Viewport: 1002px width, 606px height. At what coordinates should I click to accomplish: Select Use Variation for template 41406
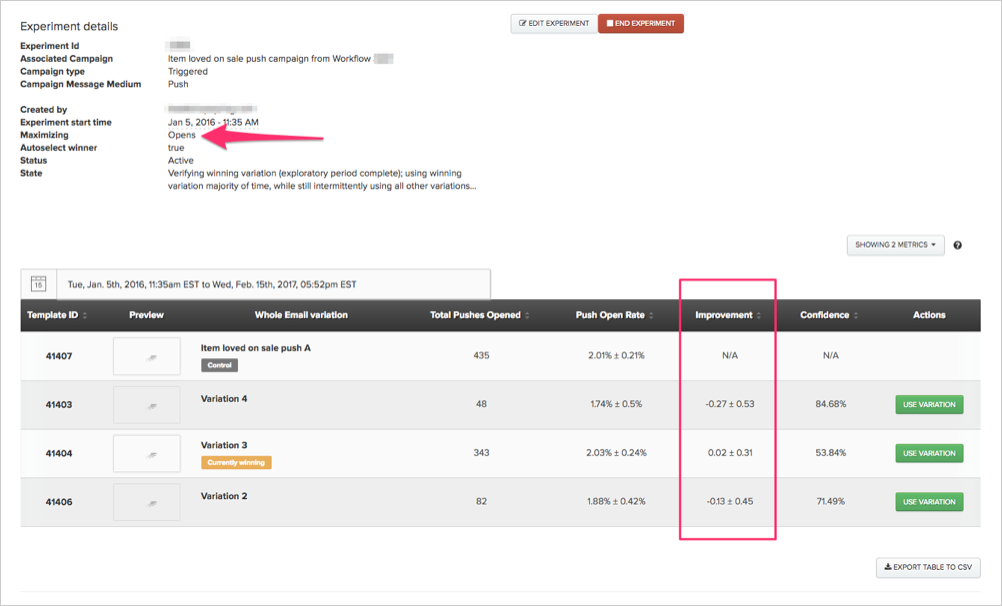tap(929, 502)
